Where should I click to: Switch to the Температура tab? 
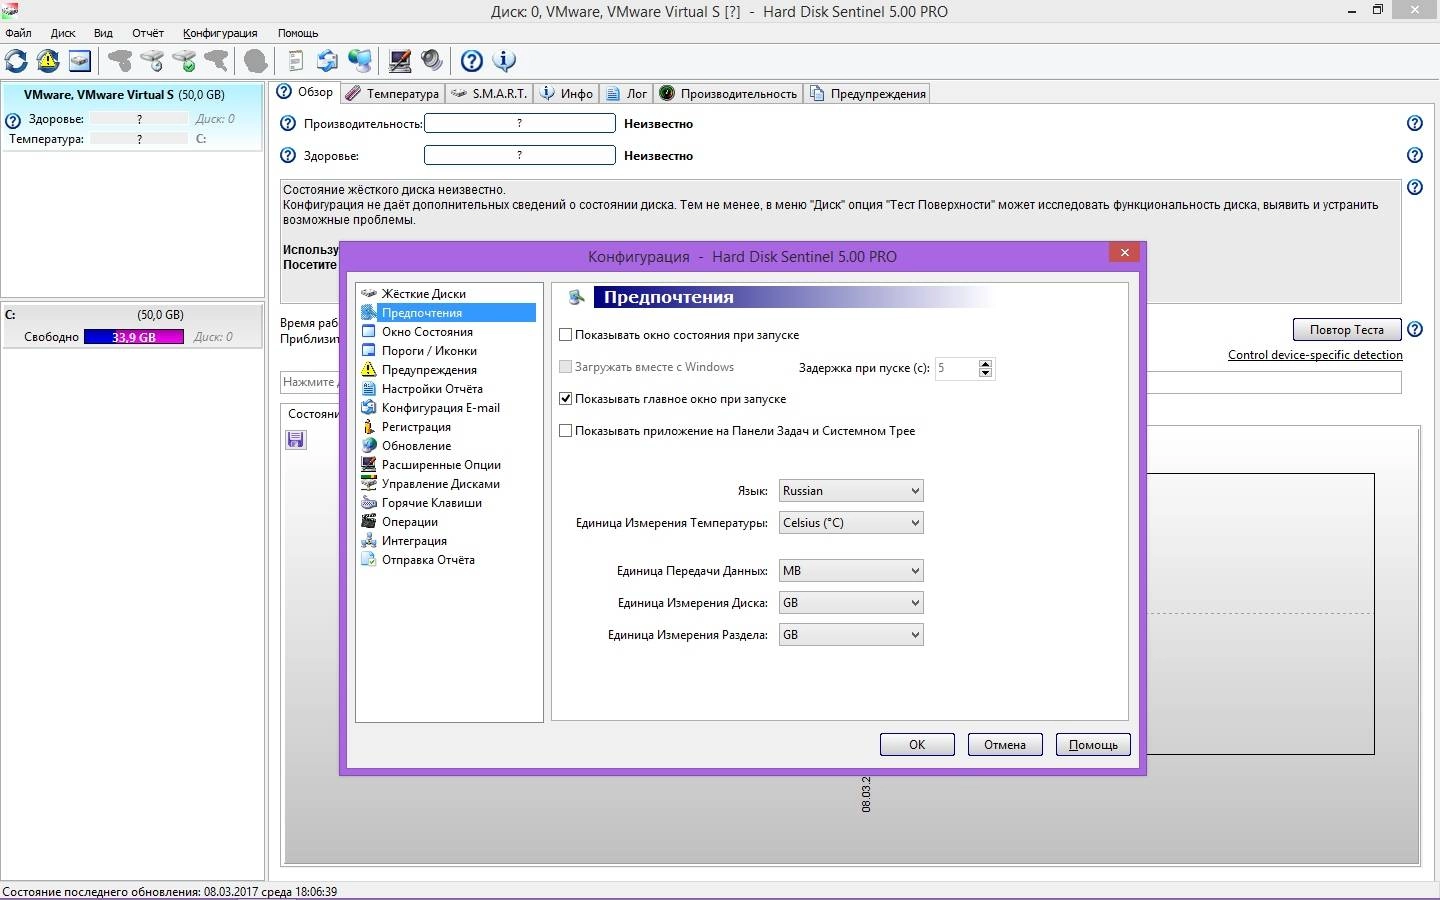click(x=392, y=94)
